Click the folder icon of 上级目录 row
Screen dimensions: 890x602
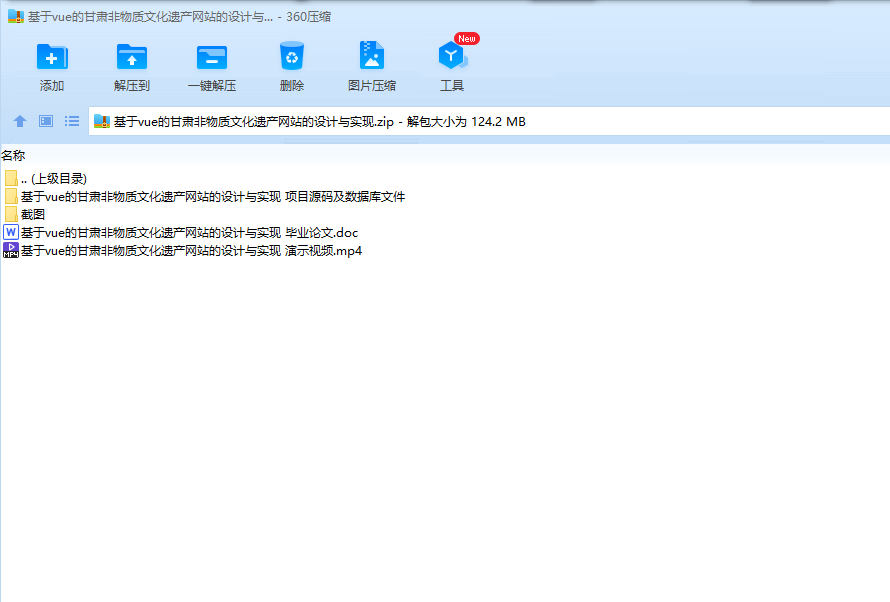pyautogui.click(x=11, y=178)
